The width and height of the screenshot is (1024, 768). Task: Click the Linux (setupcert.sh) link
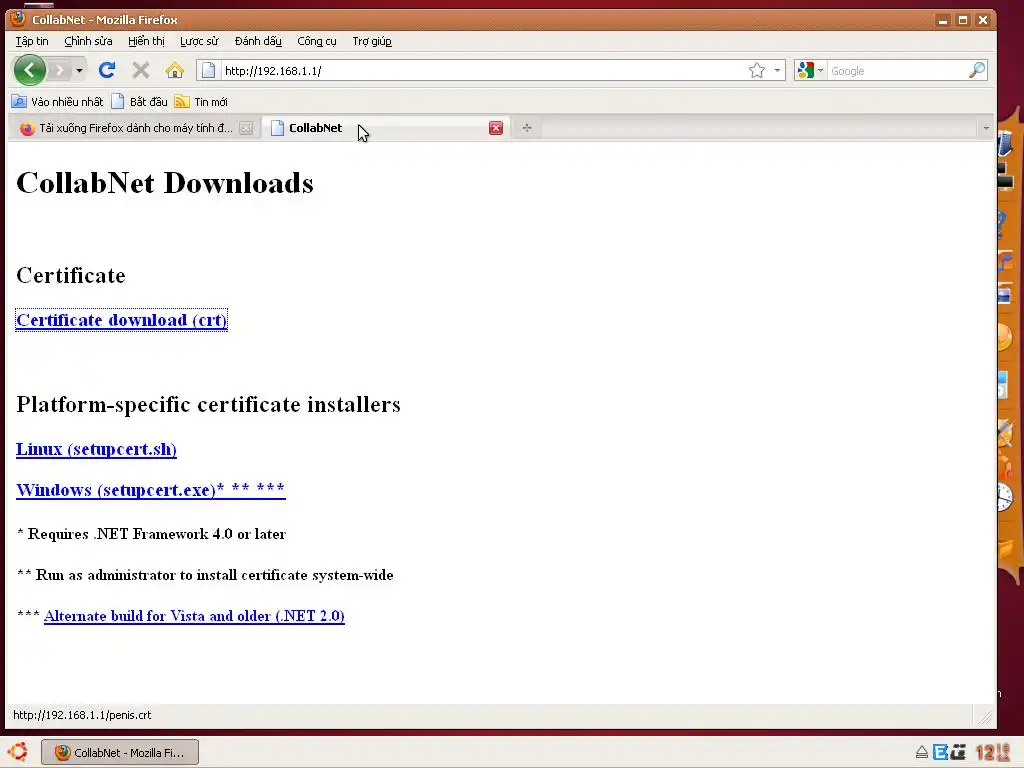pos(96,449)
